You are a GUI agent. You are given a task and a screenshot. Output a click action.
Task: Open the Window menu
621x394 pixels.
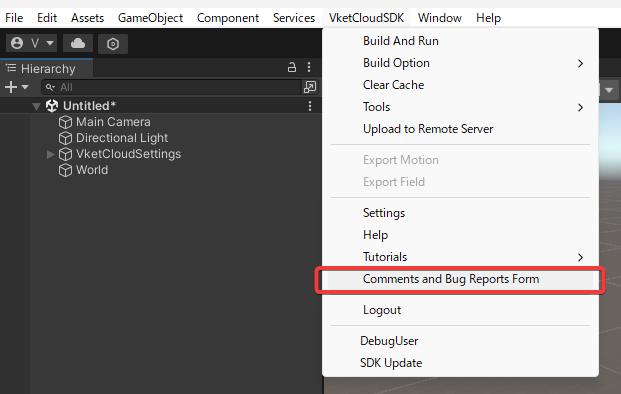pos(440,18)
